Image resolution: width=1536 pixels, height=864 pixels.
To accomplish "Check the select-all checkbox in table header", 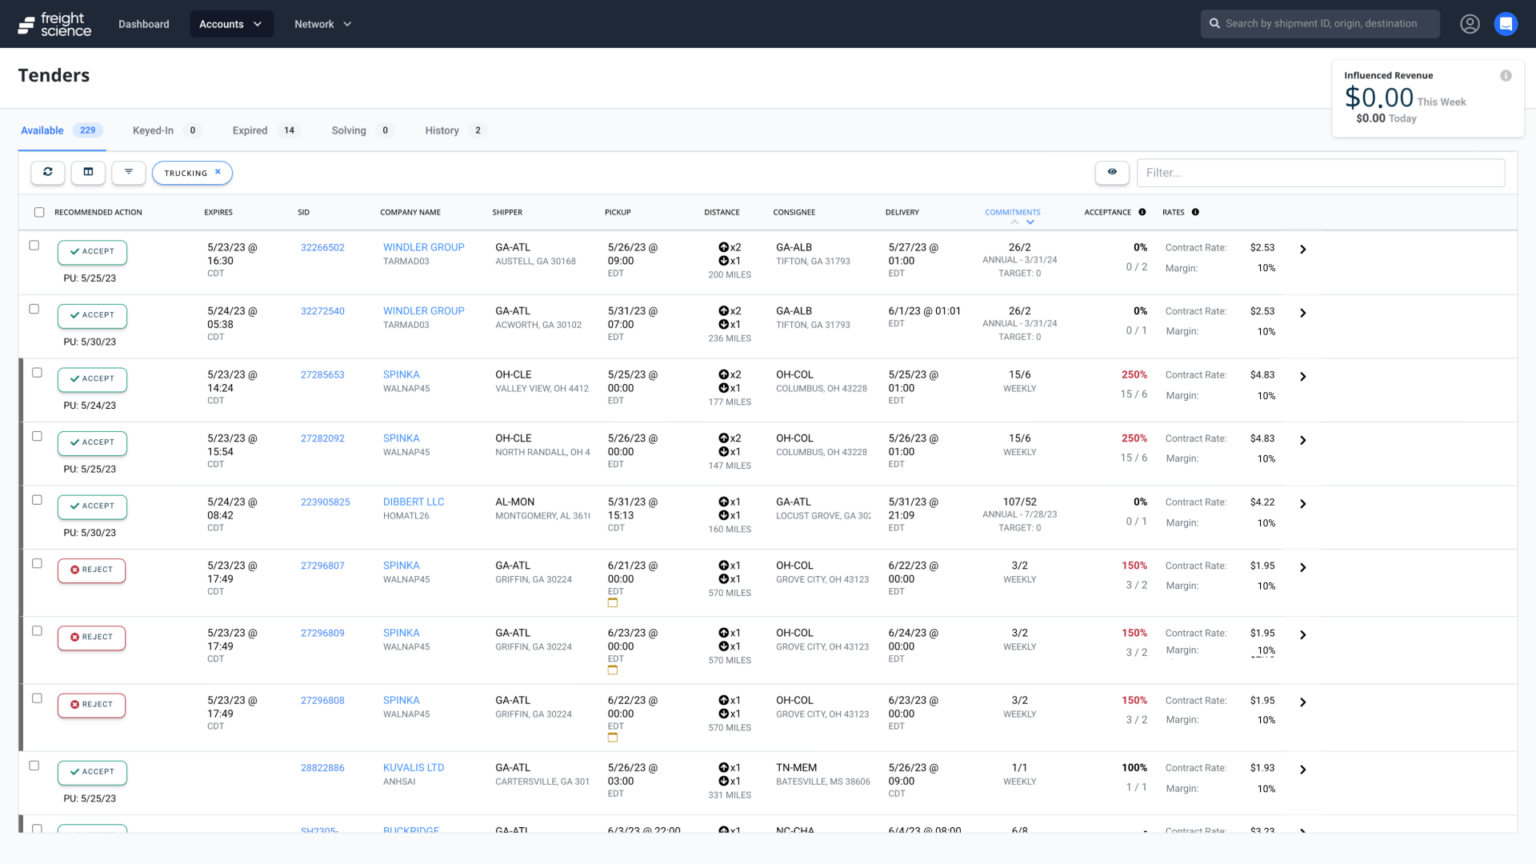I will (38, 212).
